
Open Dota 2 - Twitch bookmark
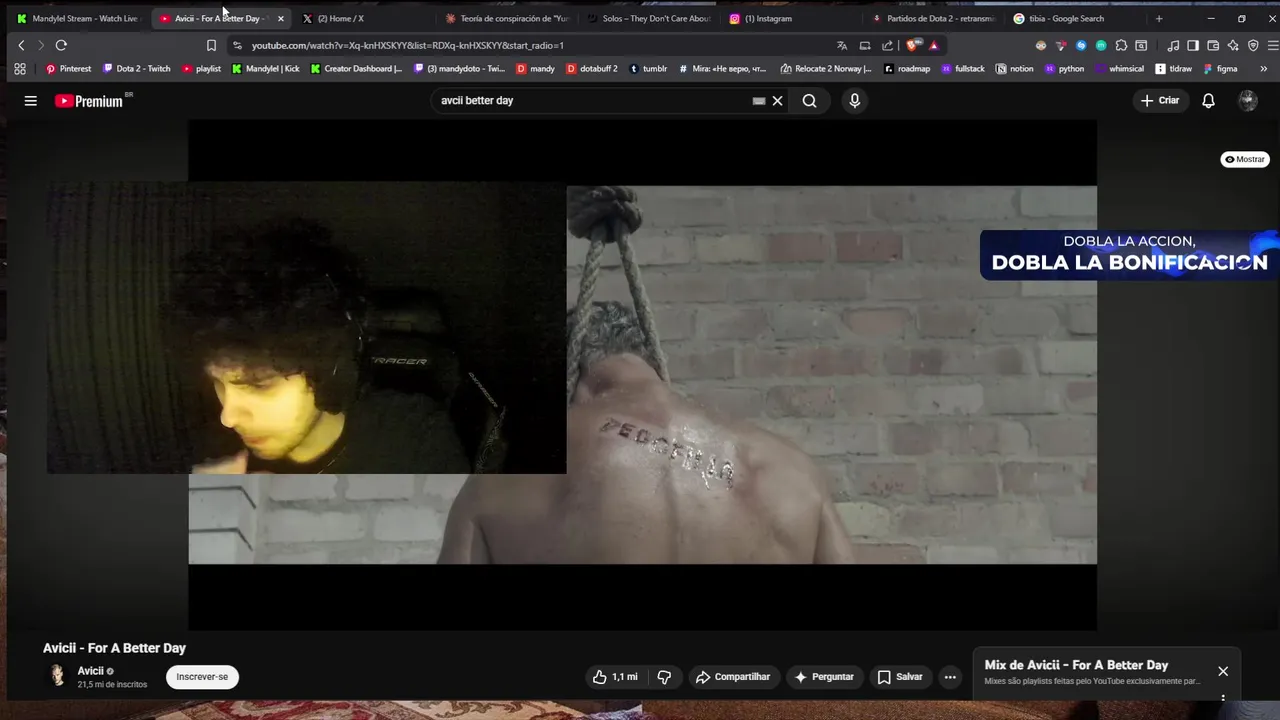click(137, 69)
